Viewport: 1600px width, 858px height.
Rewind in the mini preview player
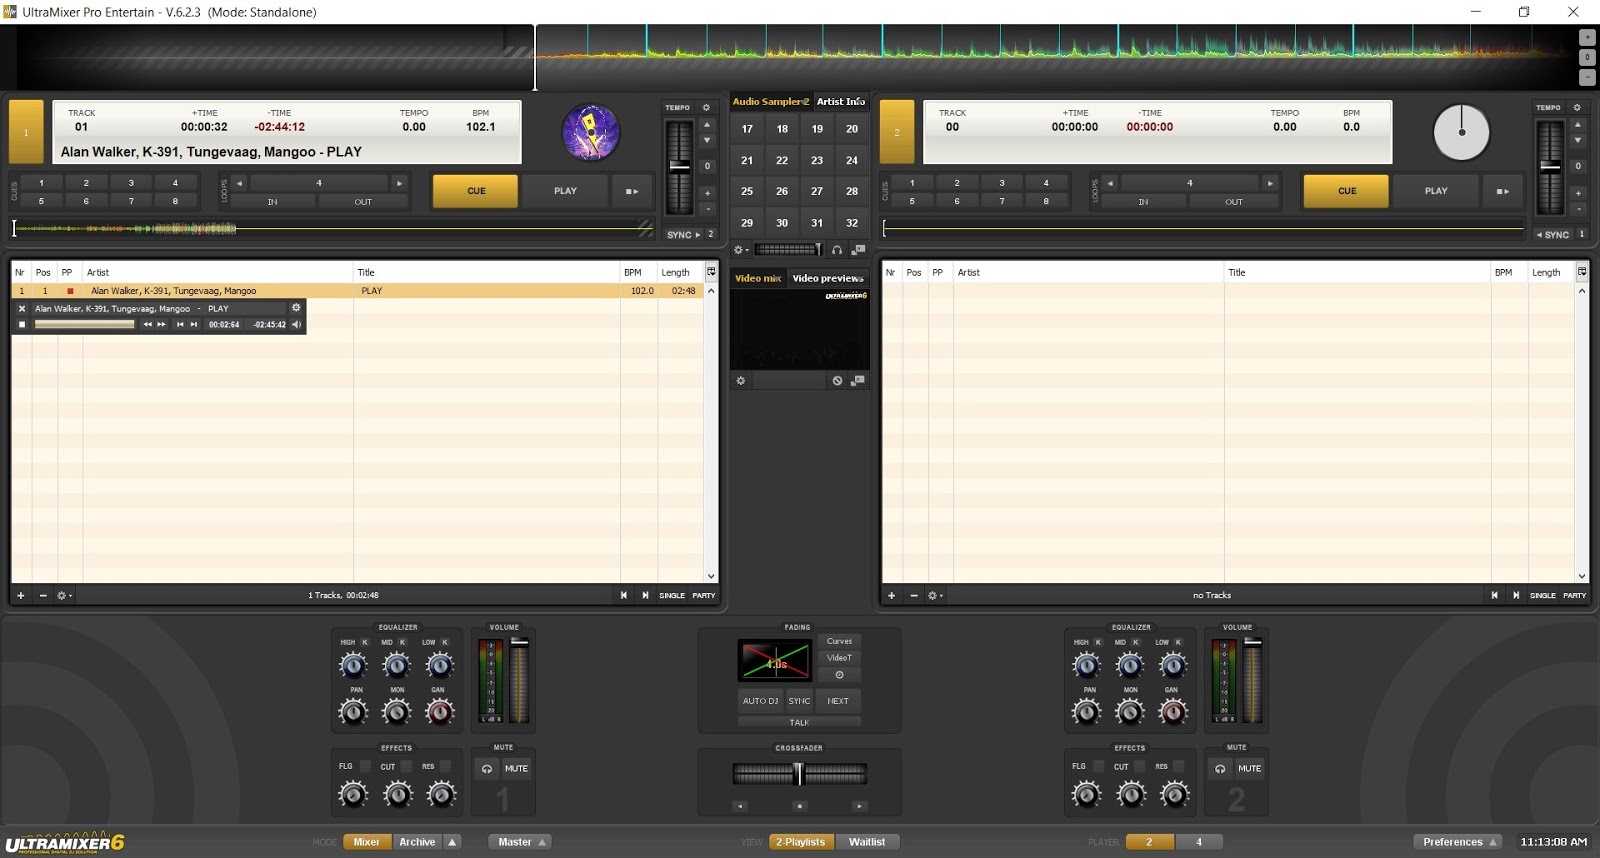click(147, 324)
